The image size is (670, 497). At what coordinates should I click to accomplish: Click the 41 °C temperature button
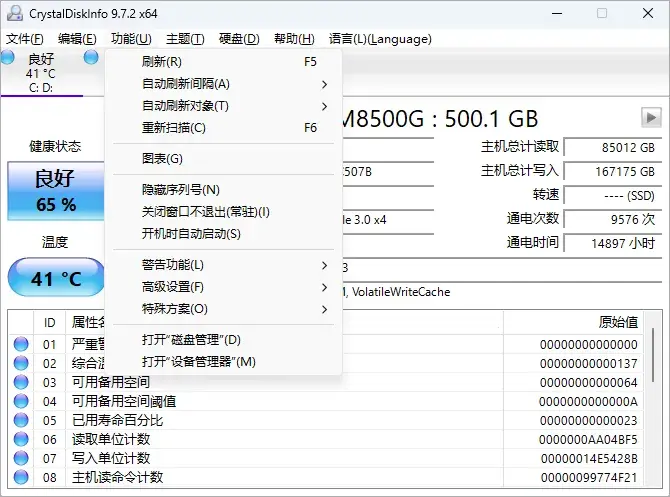click(56, 277)
